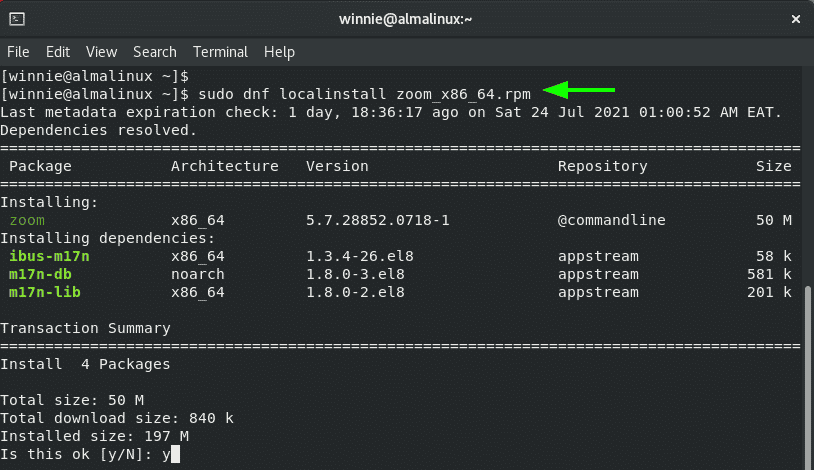Open the Terminal menu
814x470 pixels.
(x=220, y=52)
